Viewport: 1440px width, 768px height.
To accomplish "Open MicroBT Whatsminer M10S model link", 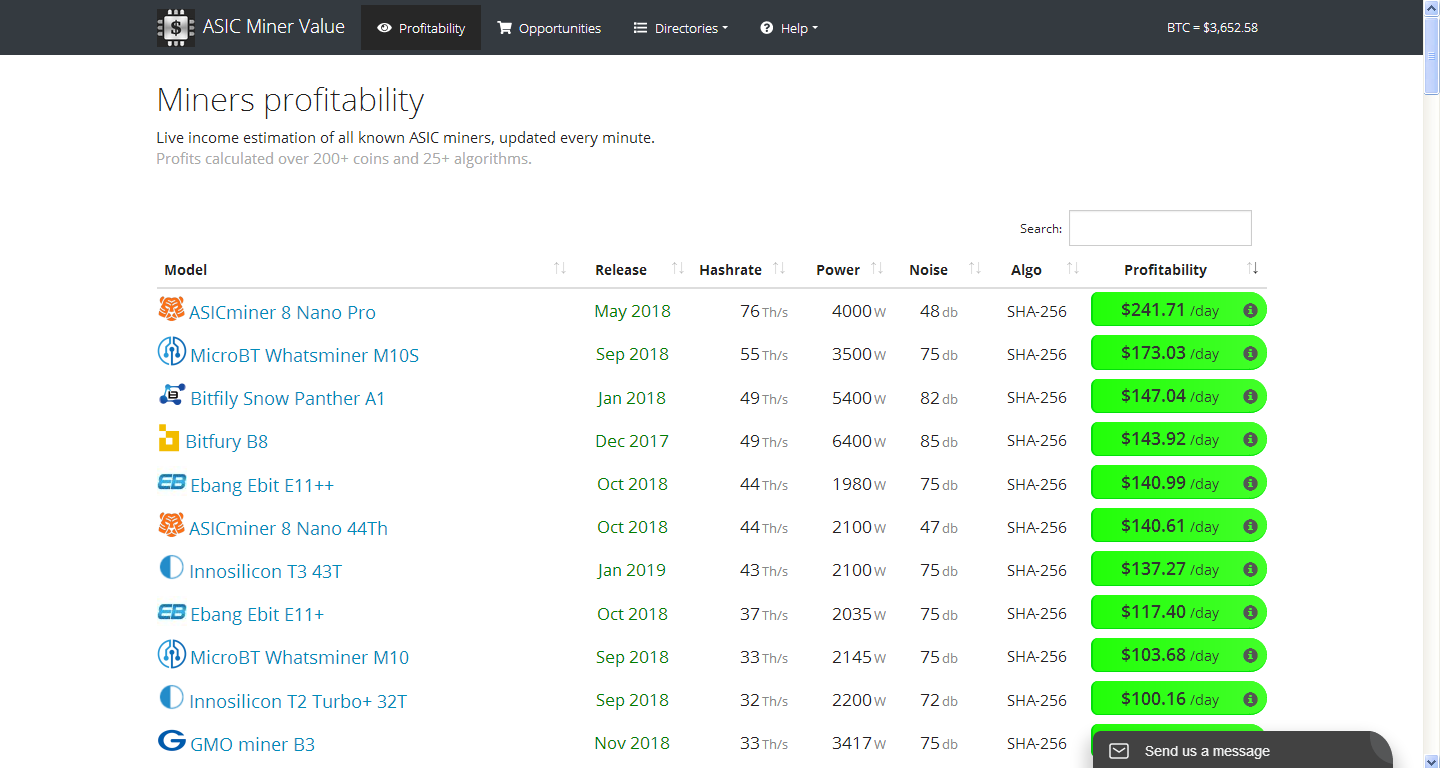I will pos(304,355).
